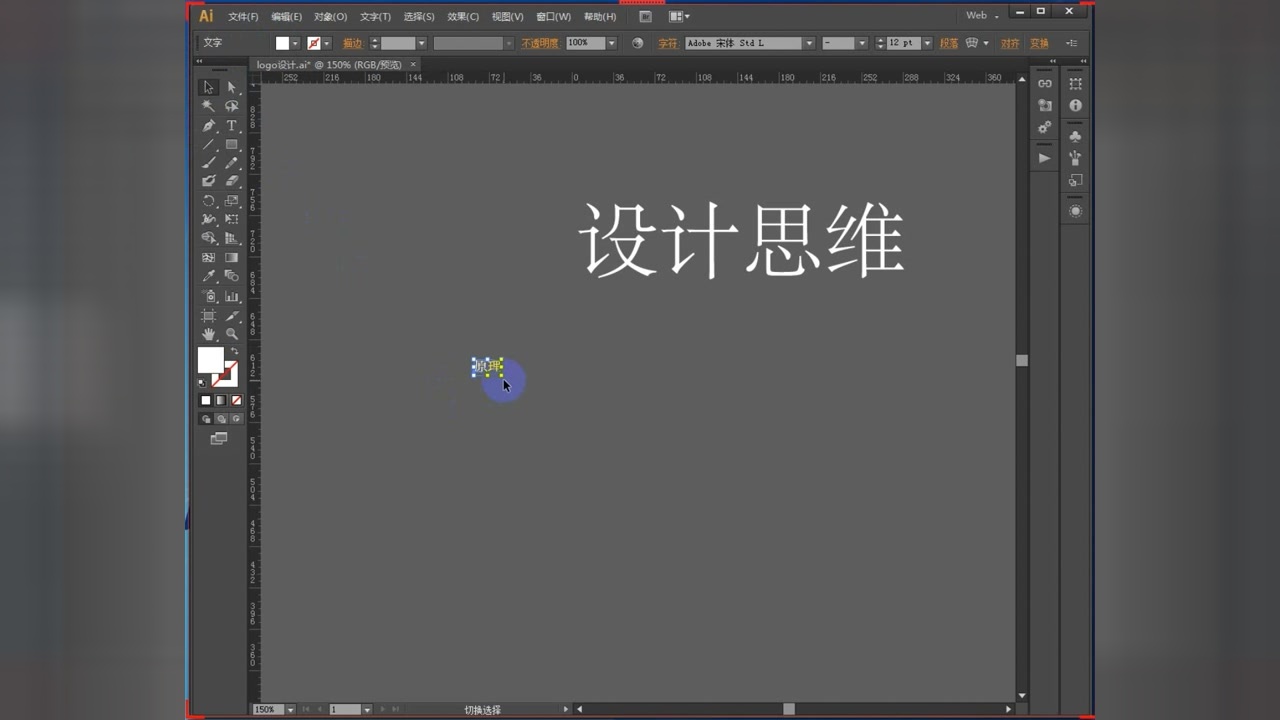Select the Eyedropper tool
1280x720 pixels.
pos(209,276)
